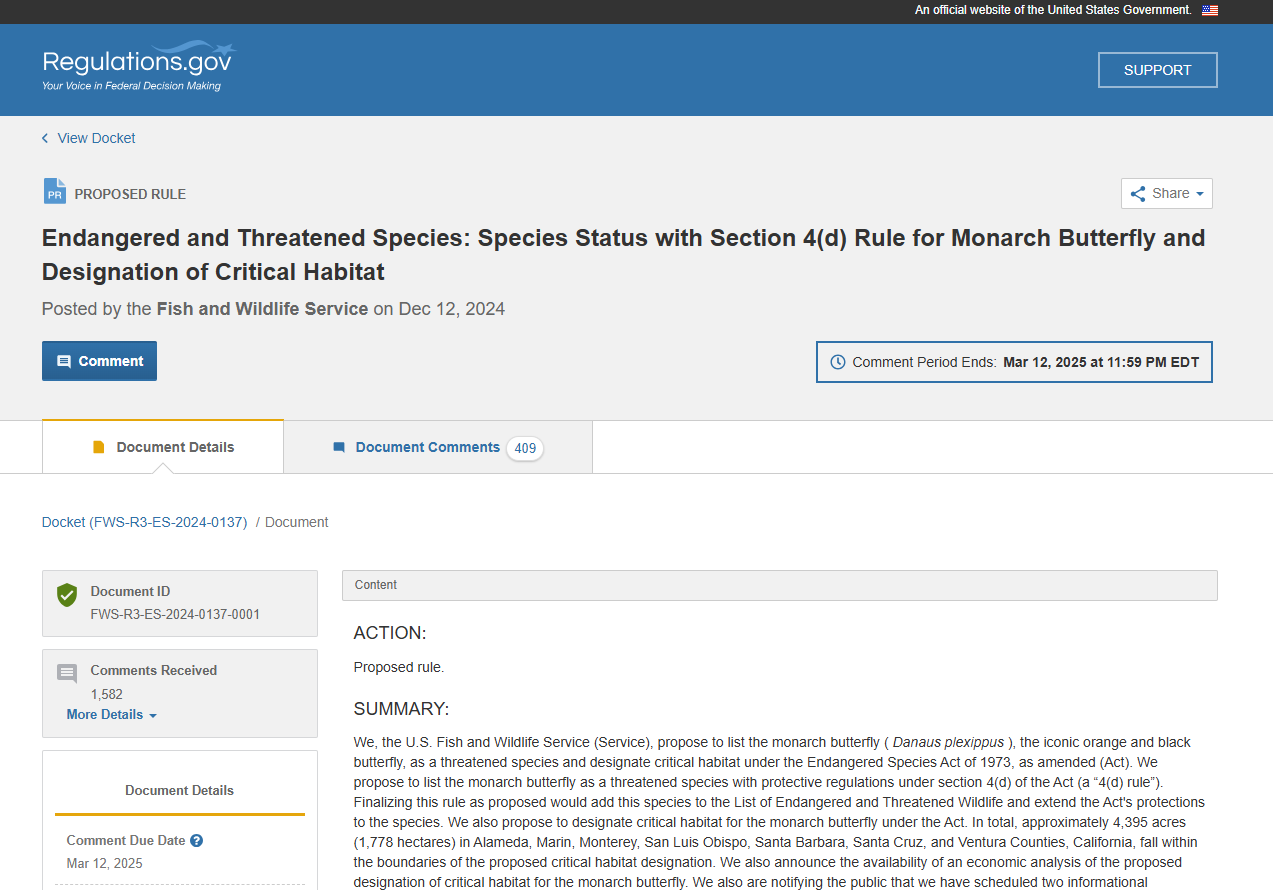This screenshot has width=1273, height=890.
Task: Click the yellow document icon in Document Details tab
Action: [98, 447]
